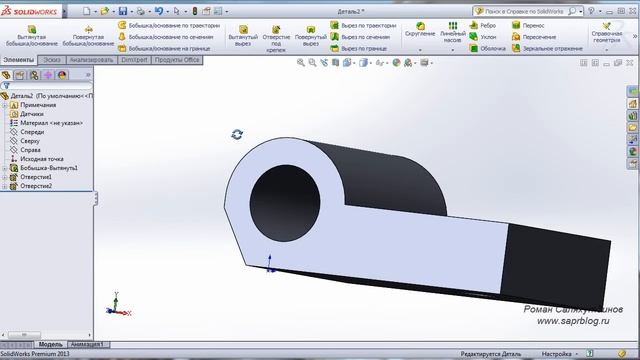Select the Деталь2 root tree item
This screenshot has width=640, height=360.
pyautogui.click(x=47, y=96)
